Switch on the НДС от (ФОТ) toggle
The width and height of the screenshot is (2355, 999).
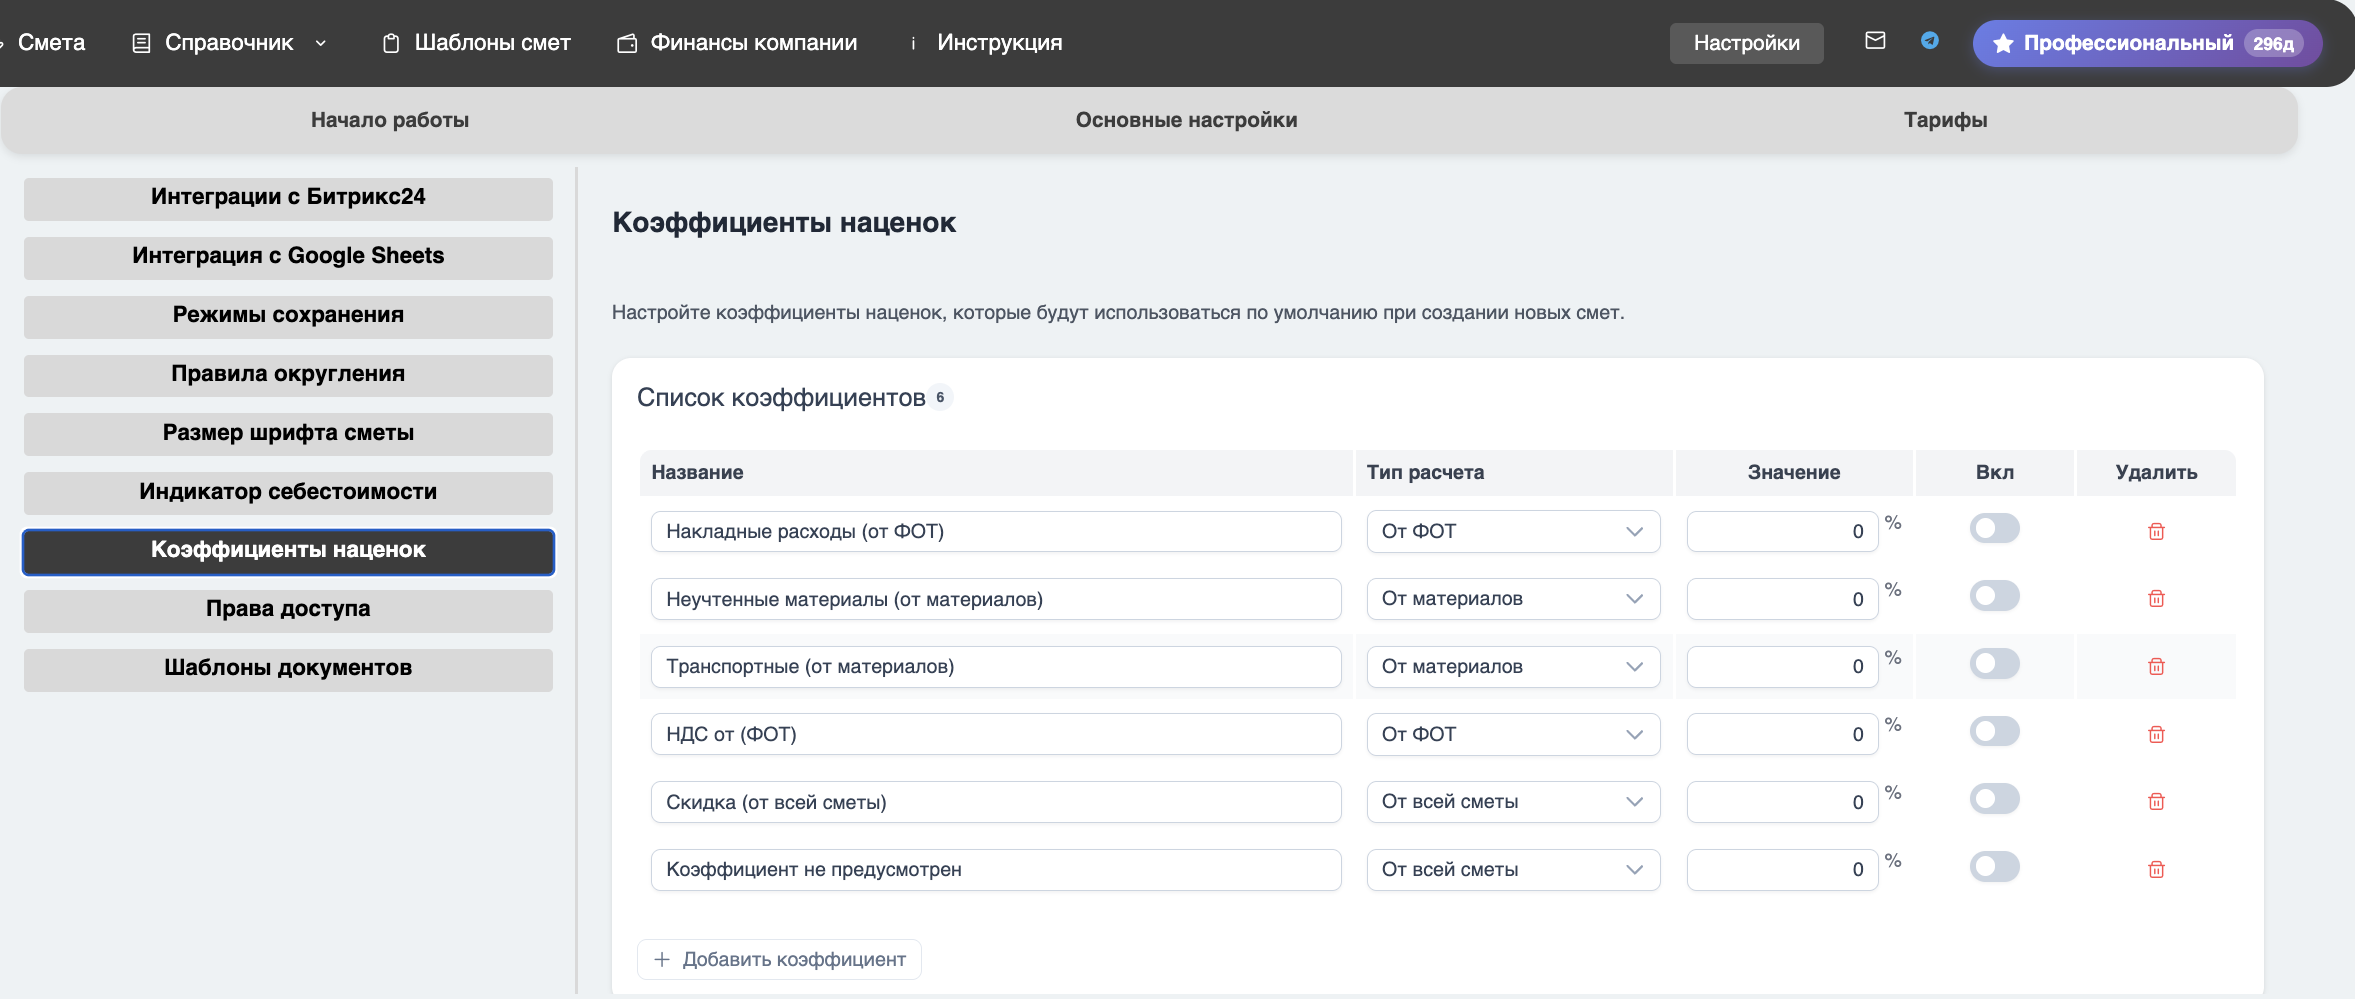[x=1994, y=731]
